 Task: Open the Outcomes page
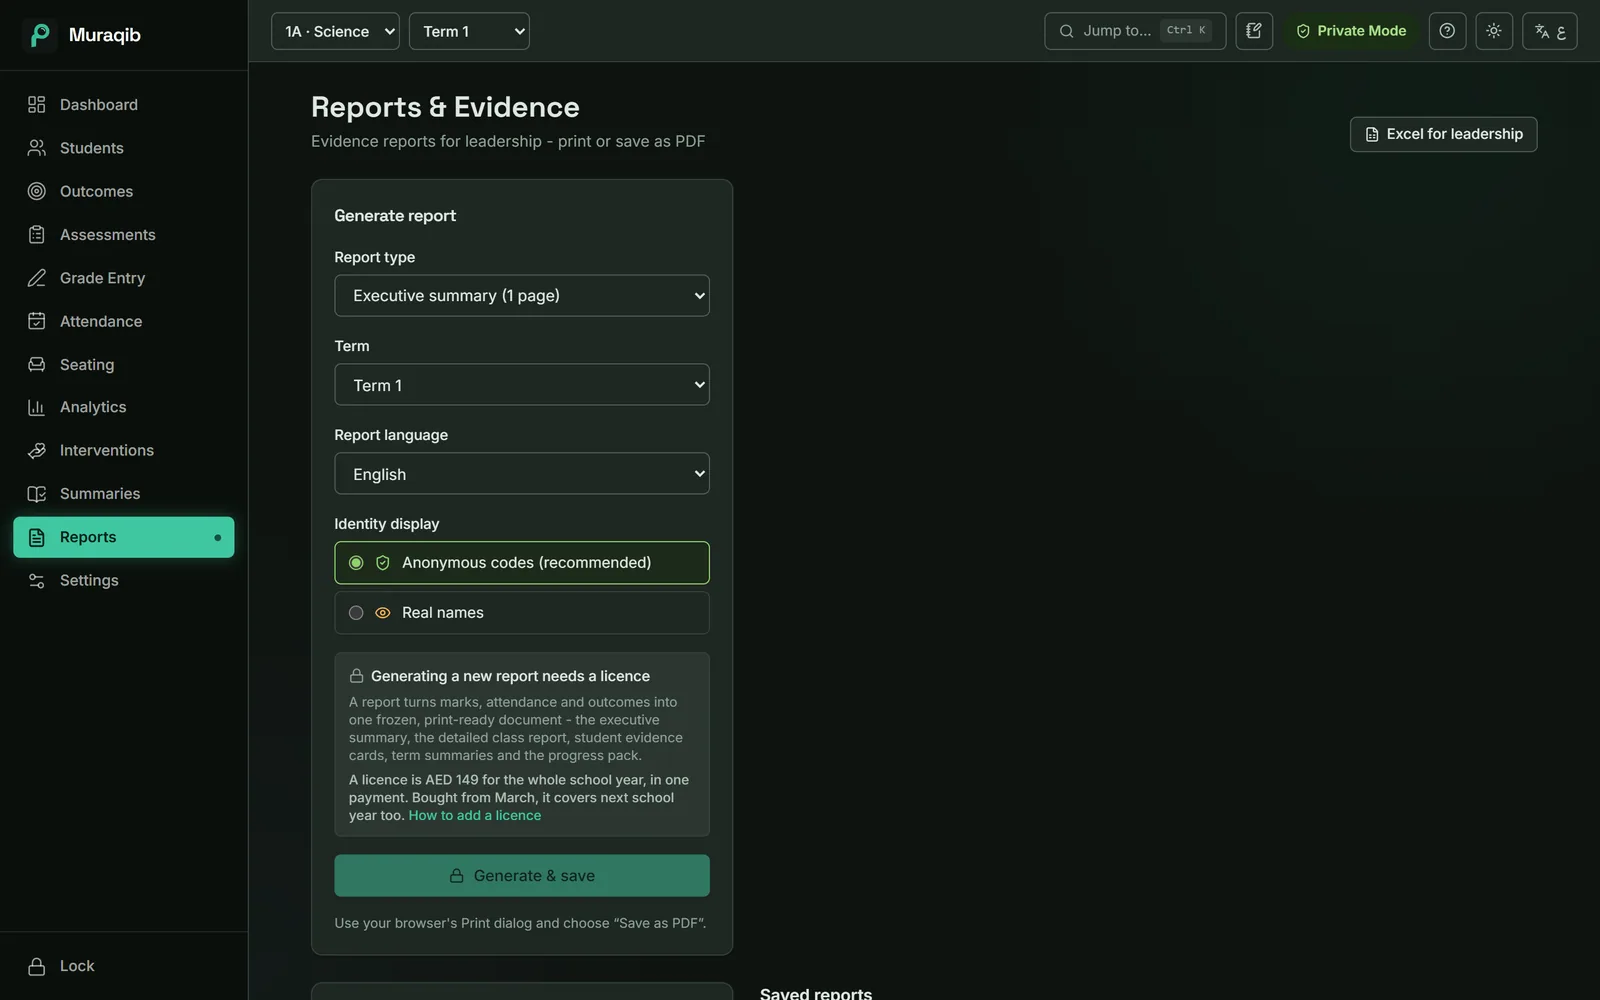(124, 191)
